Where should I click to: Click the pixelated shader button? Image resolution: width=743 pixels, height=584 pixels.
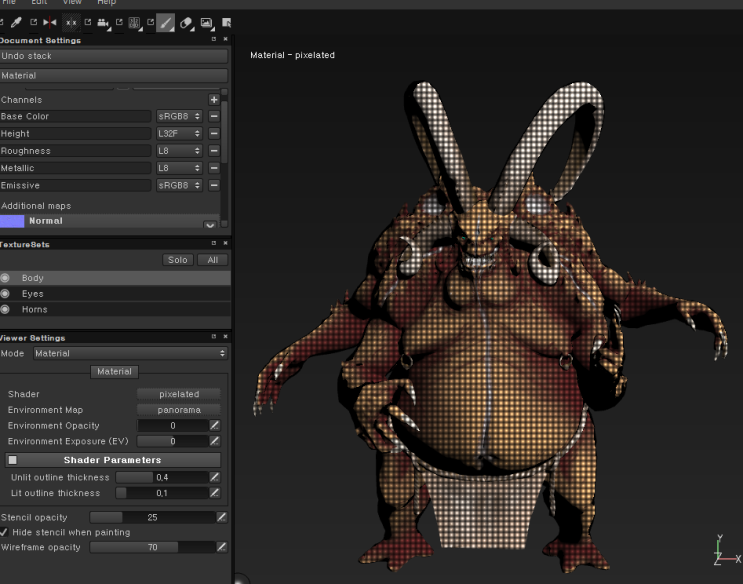tap(179, 394)
